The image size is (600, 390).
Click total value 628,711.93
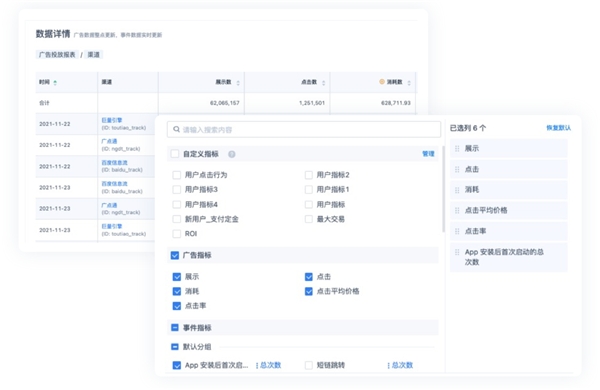[x=396, y=103]
